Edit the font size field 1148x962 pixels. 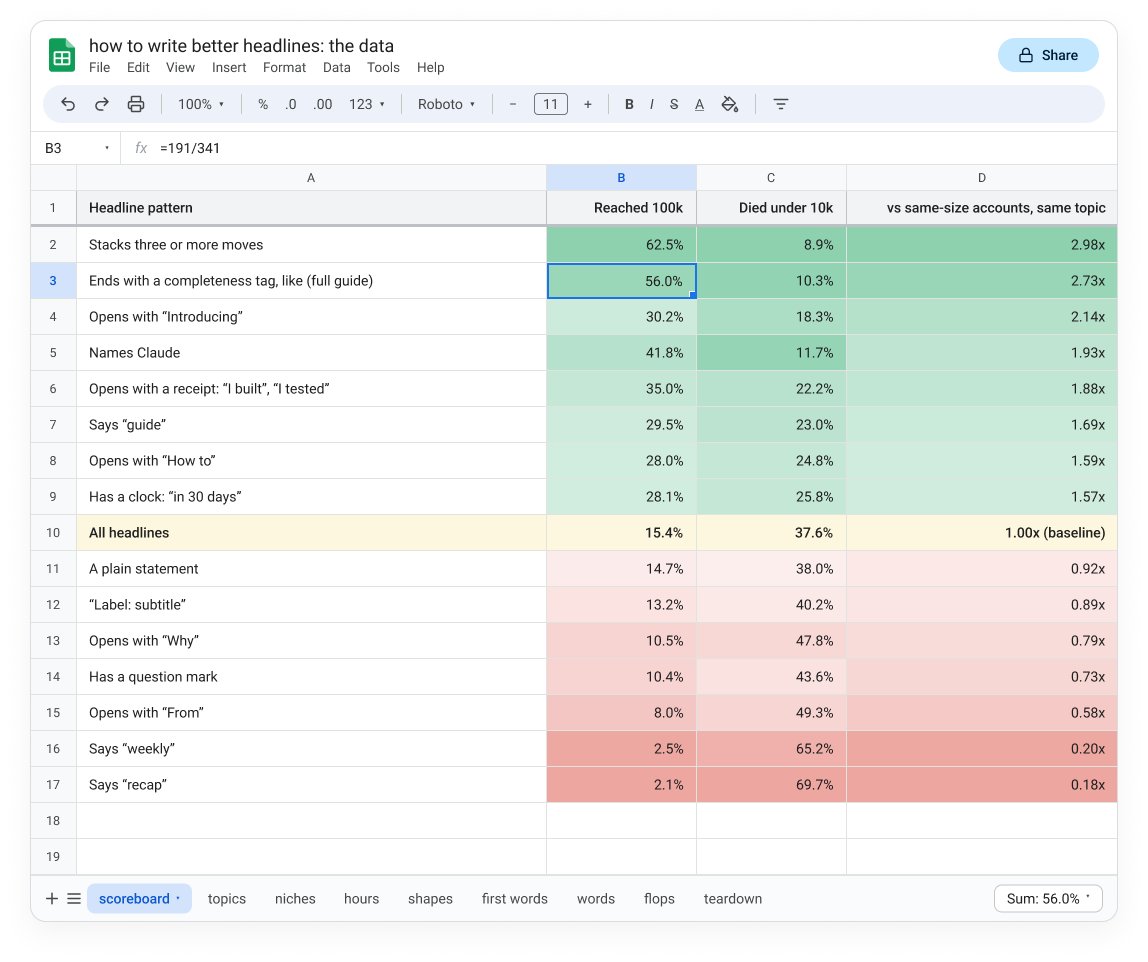pyautogui.click(x=551, y=104)
